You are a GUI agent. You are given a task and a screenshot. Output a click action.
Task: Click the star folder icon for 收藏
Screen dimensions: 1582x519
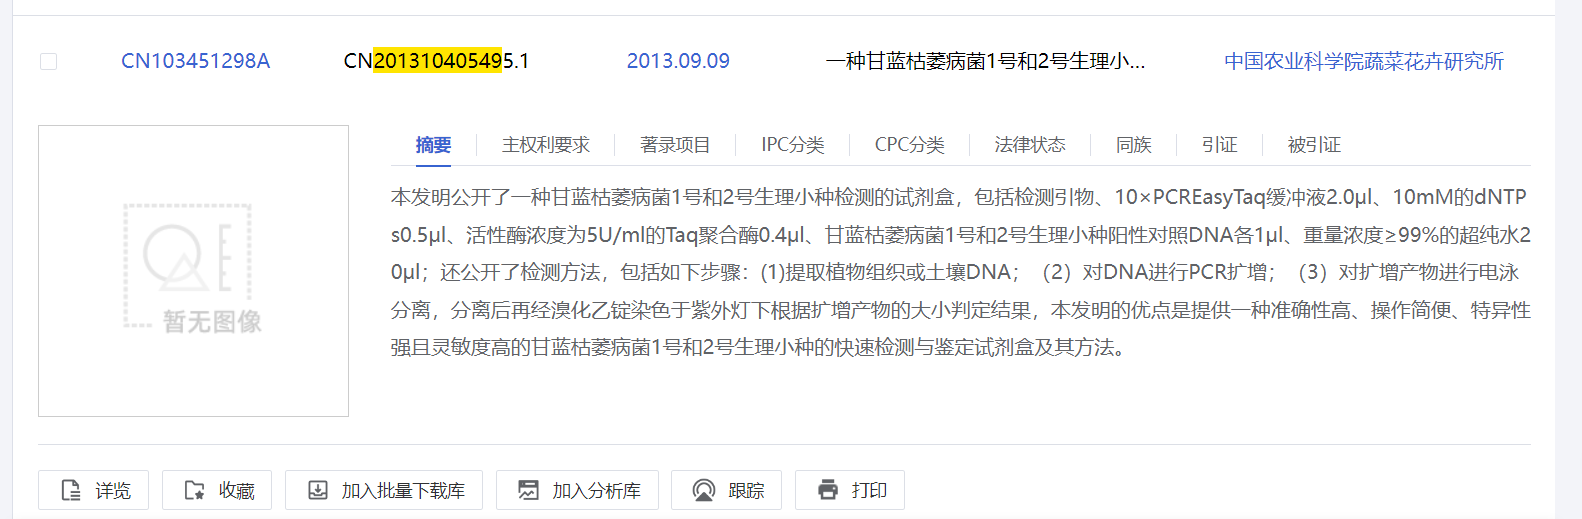coord(195,490)
